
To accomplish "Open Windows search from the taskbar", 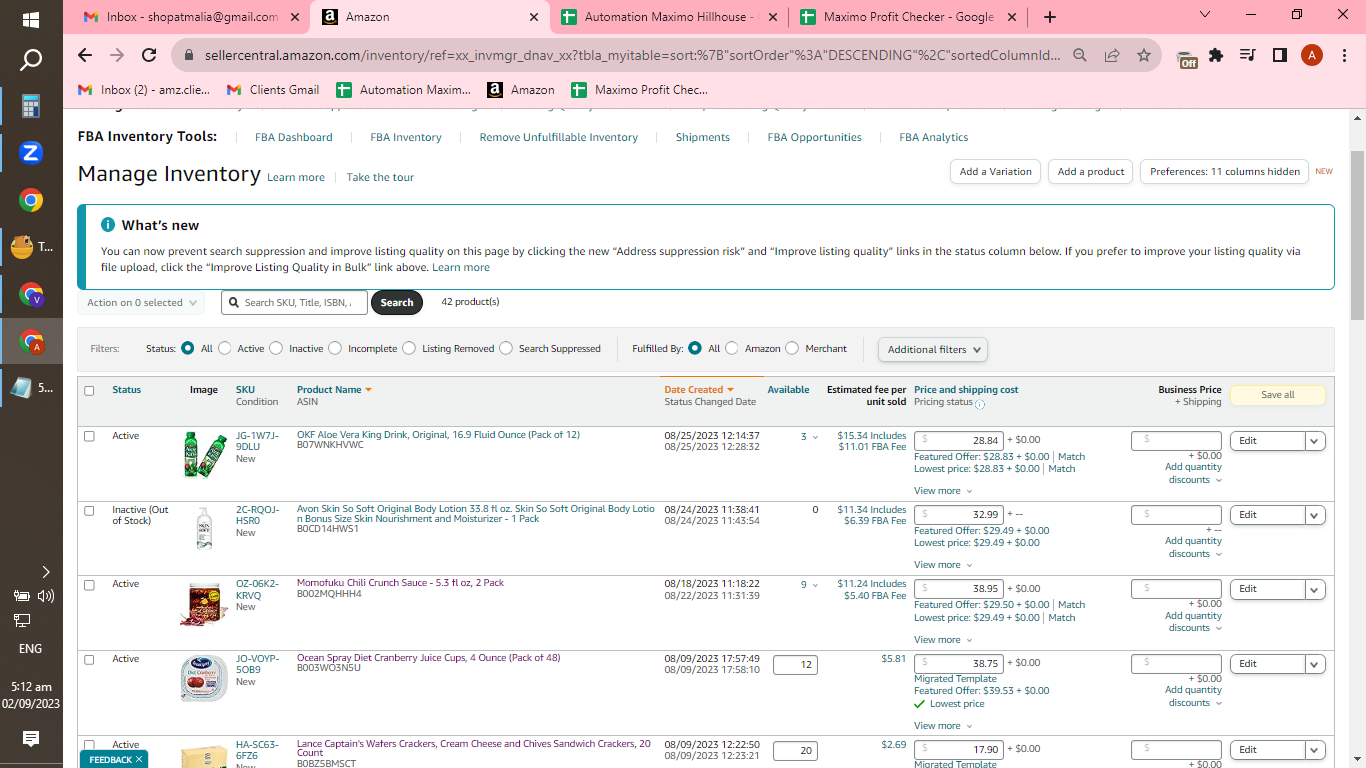I will [31, 60].
